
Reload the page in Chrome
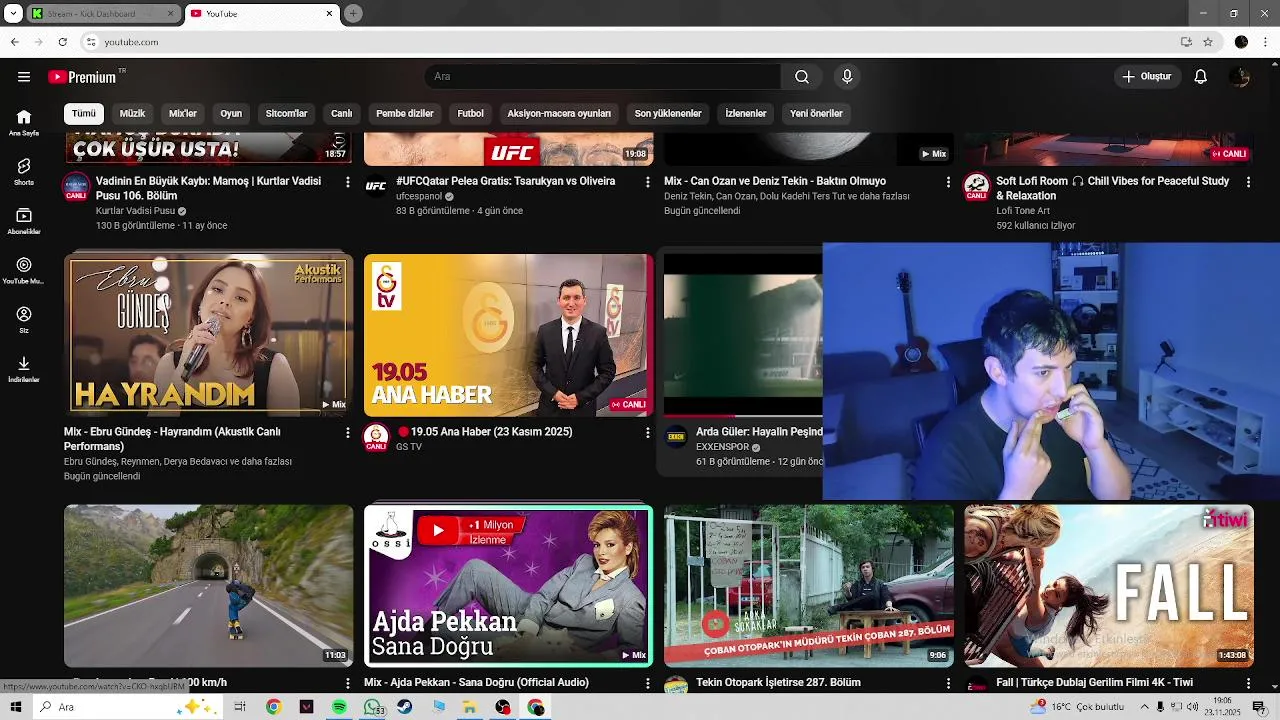click(62, 42)
